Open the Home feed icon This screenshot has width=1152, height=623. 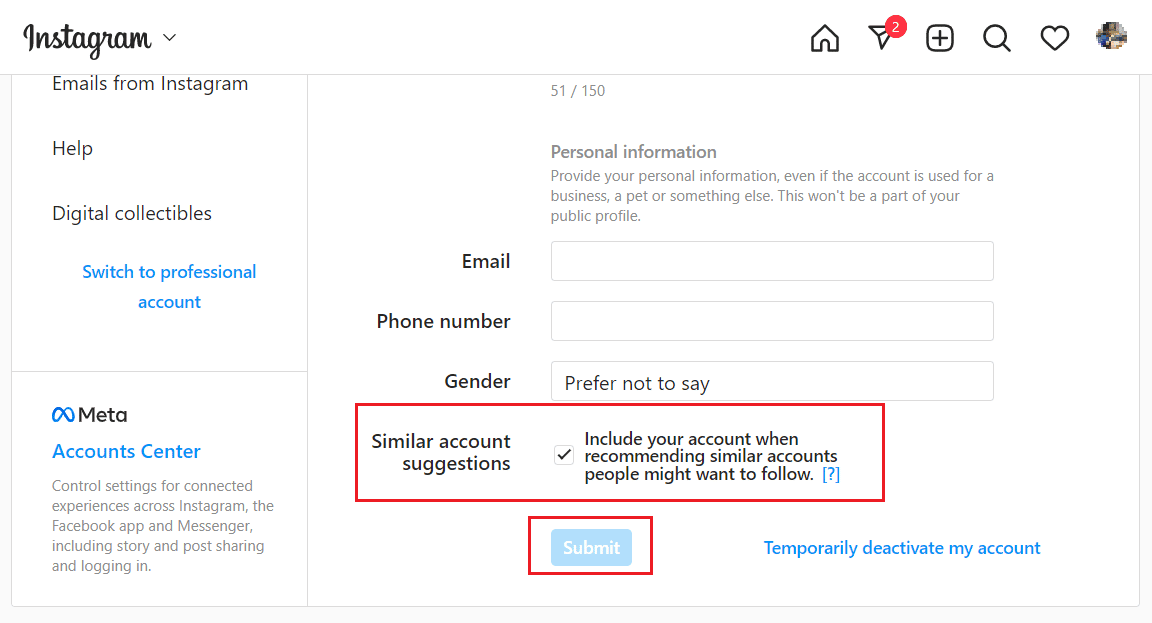824,37
